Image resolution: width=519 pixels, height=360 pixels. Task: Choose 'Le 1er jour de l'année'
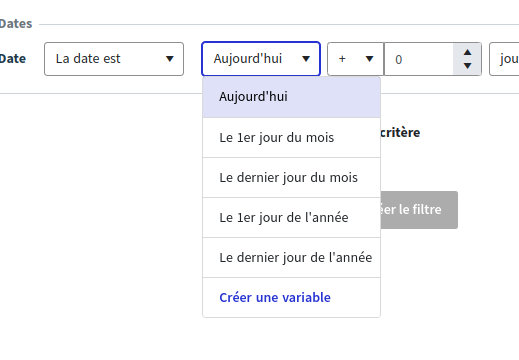pyautogui.click(x=291, y=218)
